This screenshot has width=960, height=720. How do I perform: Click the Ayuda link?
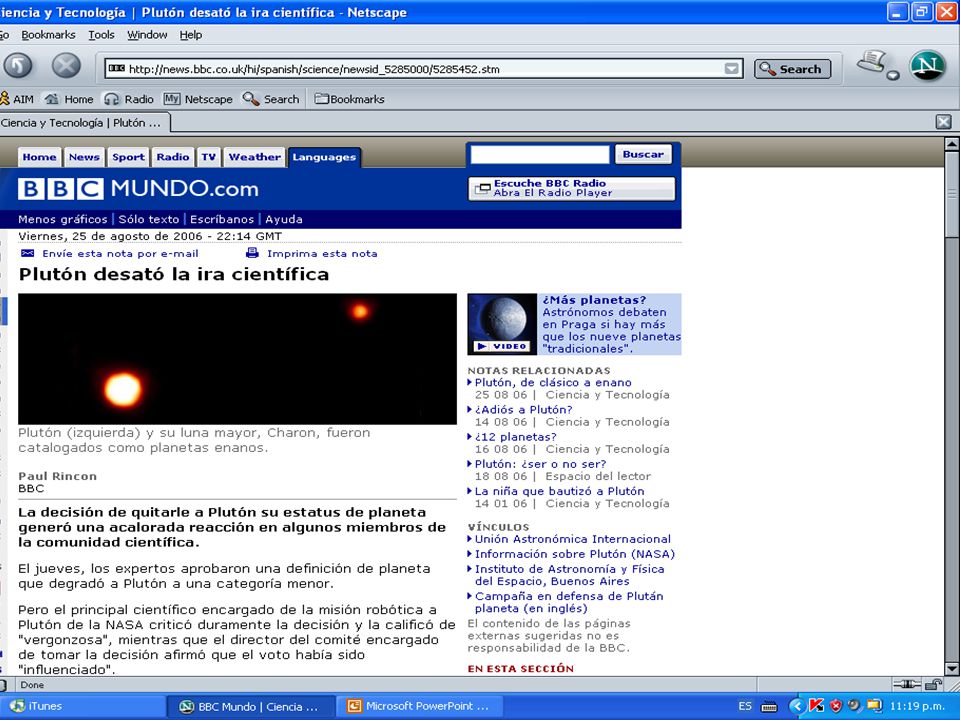click(283, 219)
